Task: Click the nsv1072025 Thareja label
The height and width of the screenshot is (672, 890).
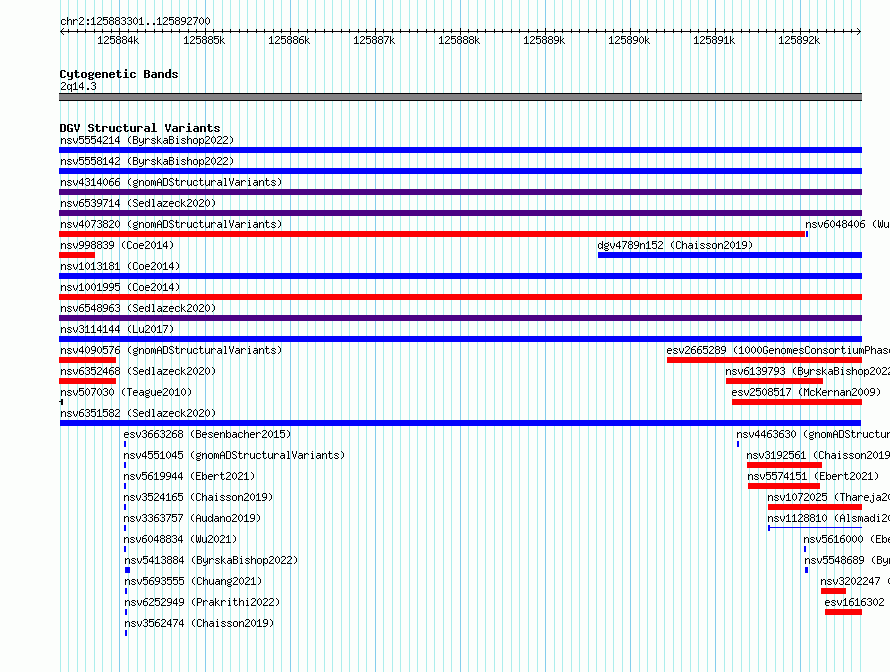Action: tap(828, 497)
